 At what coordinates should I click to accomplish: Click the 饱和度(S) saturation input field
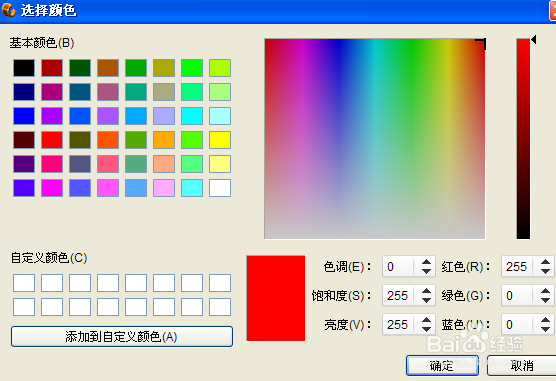tap(398, 296)
